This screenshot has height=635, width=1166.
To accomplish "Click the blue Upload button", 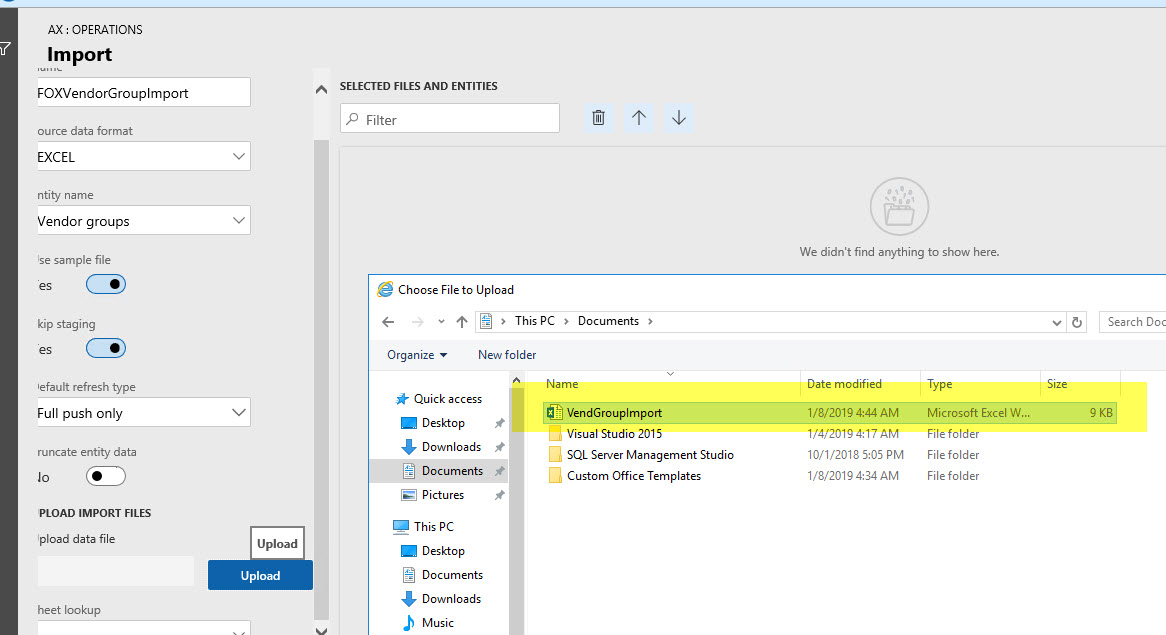I will pos(259,575).
